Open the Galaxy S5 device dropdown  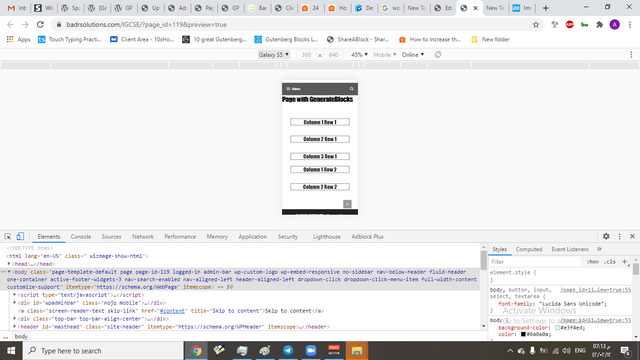tap(273, 54)
